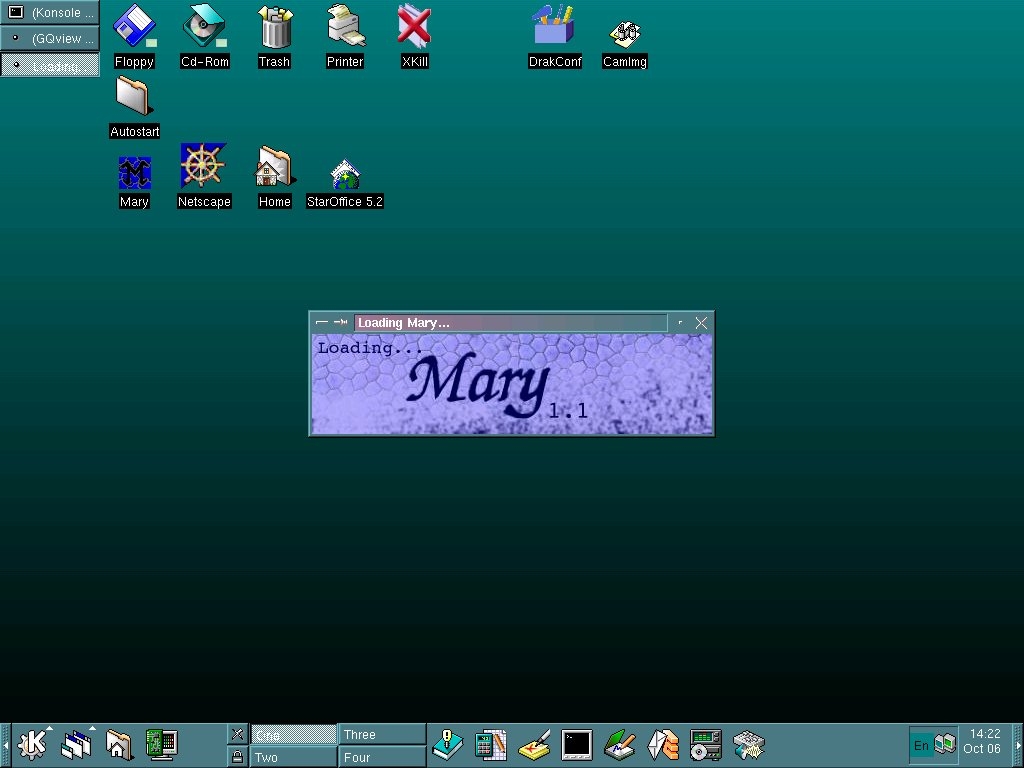Open the K application menu
Screen dimensions: 1024x768
pyautogui.click(x=32, y=744)
